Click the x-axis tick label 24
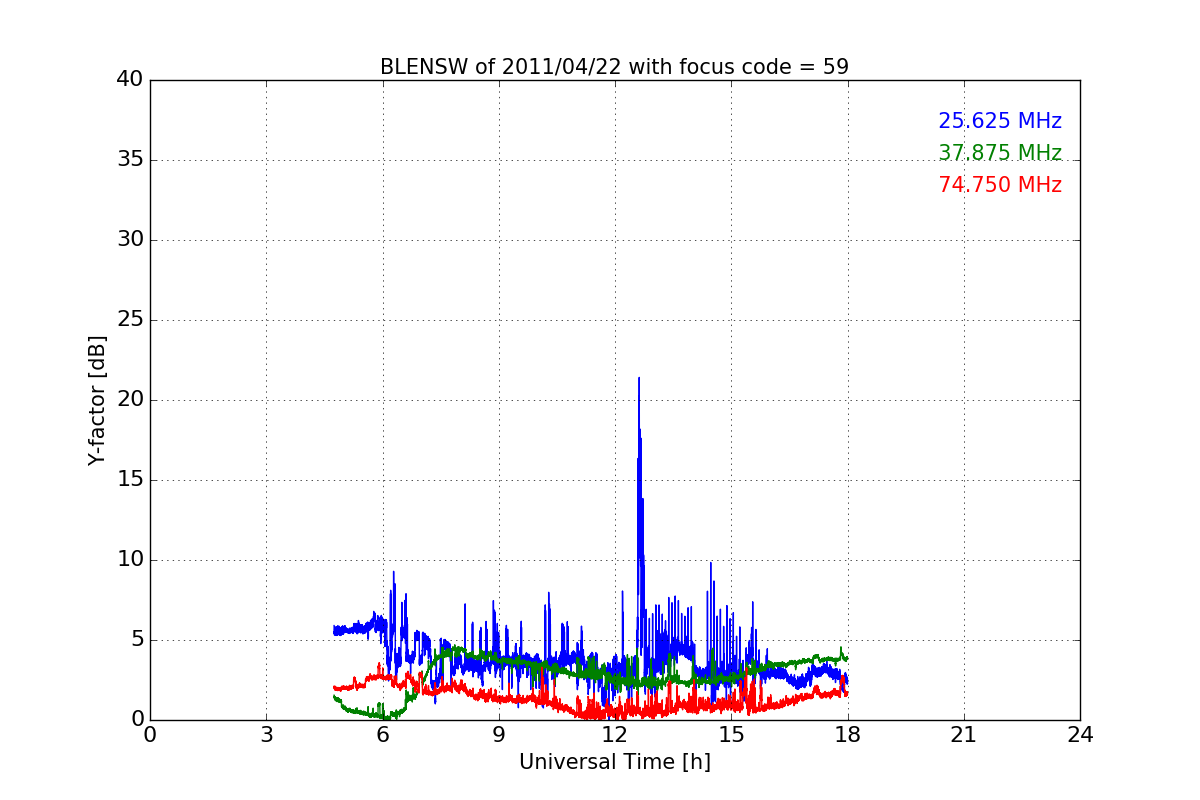 click(1080, 734)
